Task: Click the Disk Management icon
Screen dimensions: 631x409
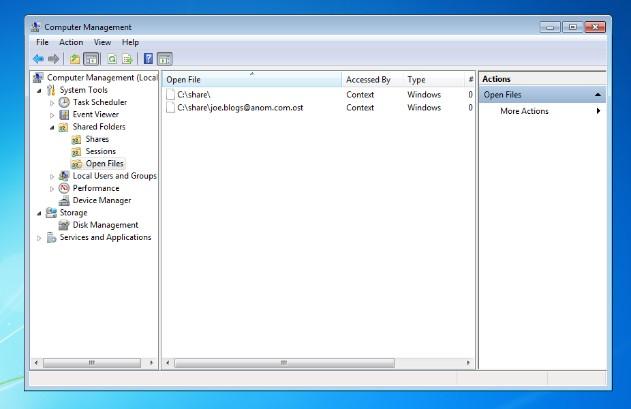Action: click(x=64, y=225)
